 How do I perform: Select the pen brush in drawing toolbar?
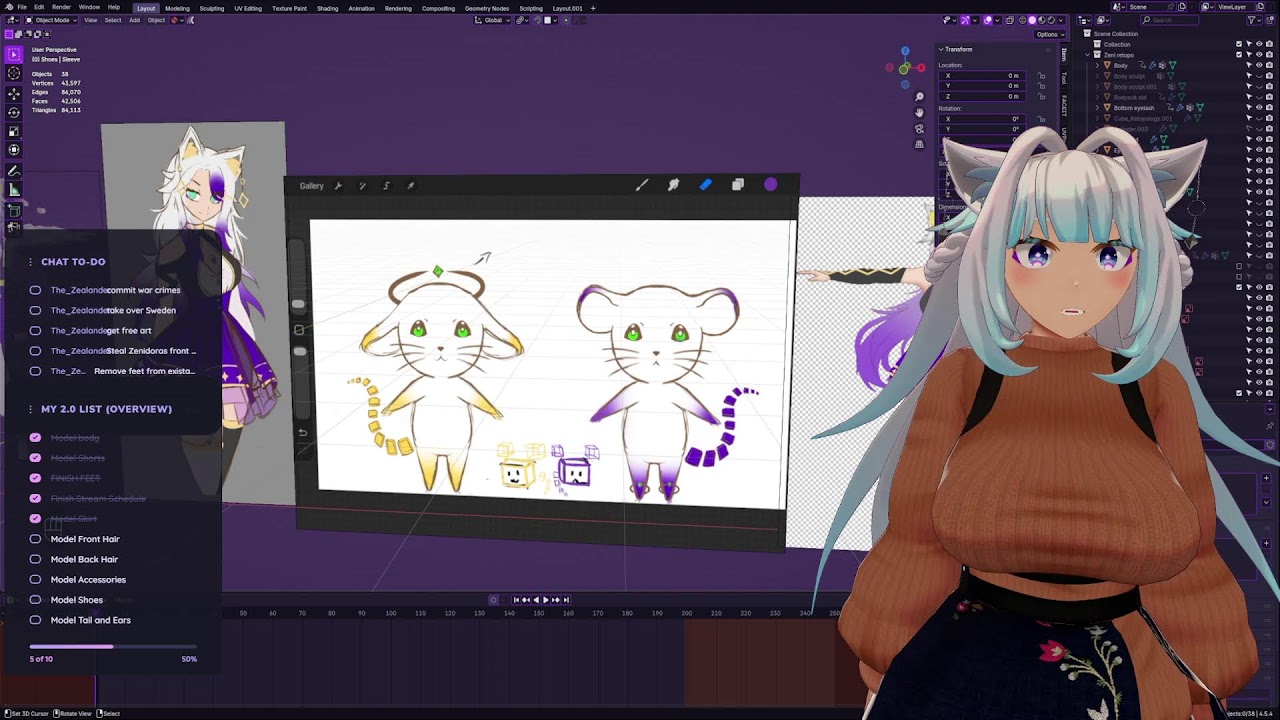coord(642,185)
